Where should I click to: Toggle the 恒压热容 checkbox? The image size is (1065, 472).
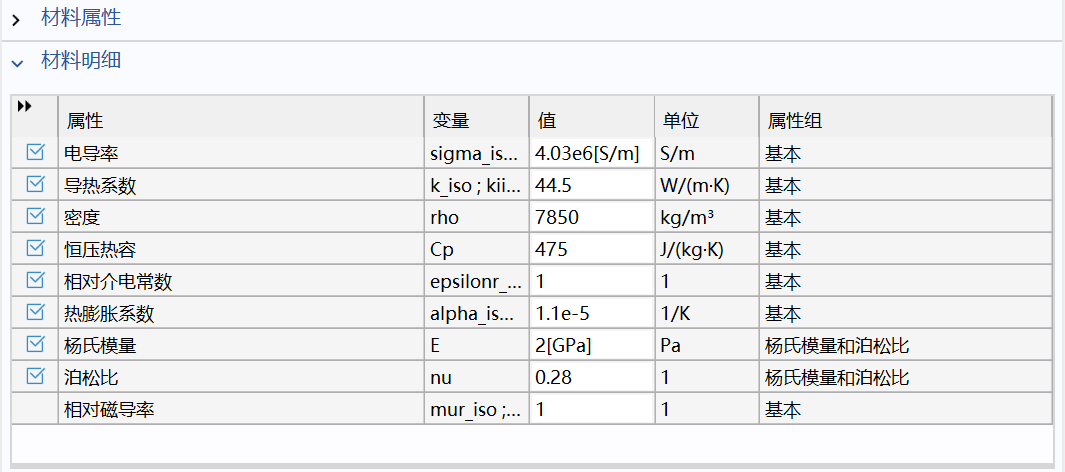tap(35, 248)
